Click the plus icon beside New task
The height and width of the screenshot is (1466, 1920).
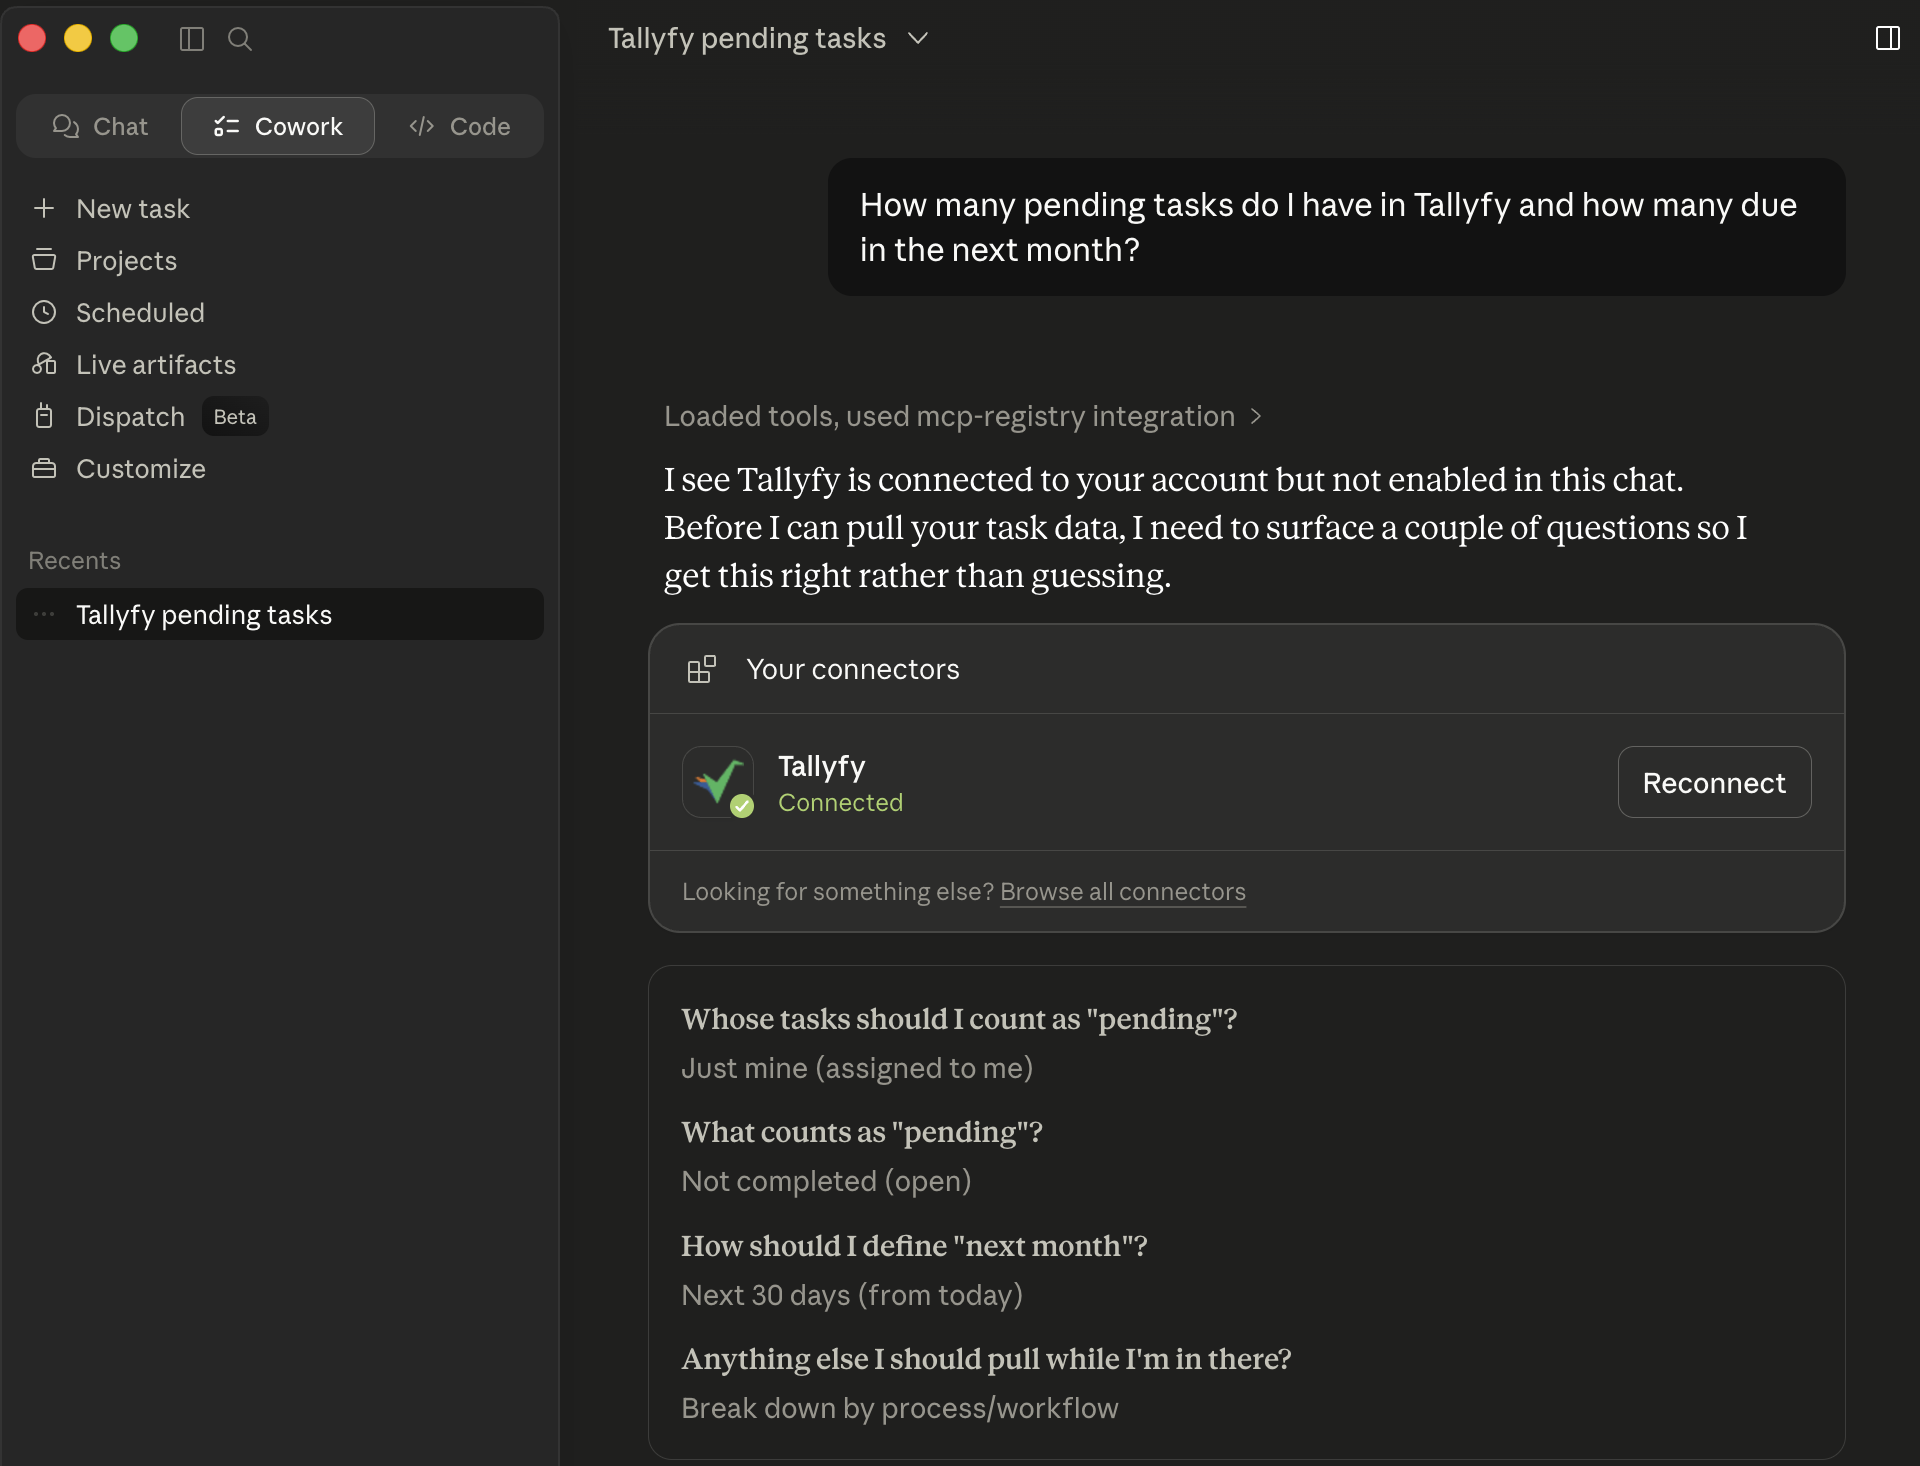click(x=43, y=208)
